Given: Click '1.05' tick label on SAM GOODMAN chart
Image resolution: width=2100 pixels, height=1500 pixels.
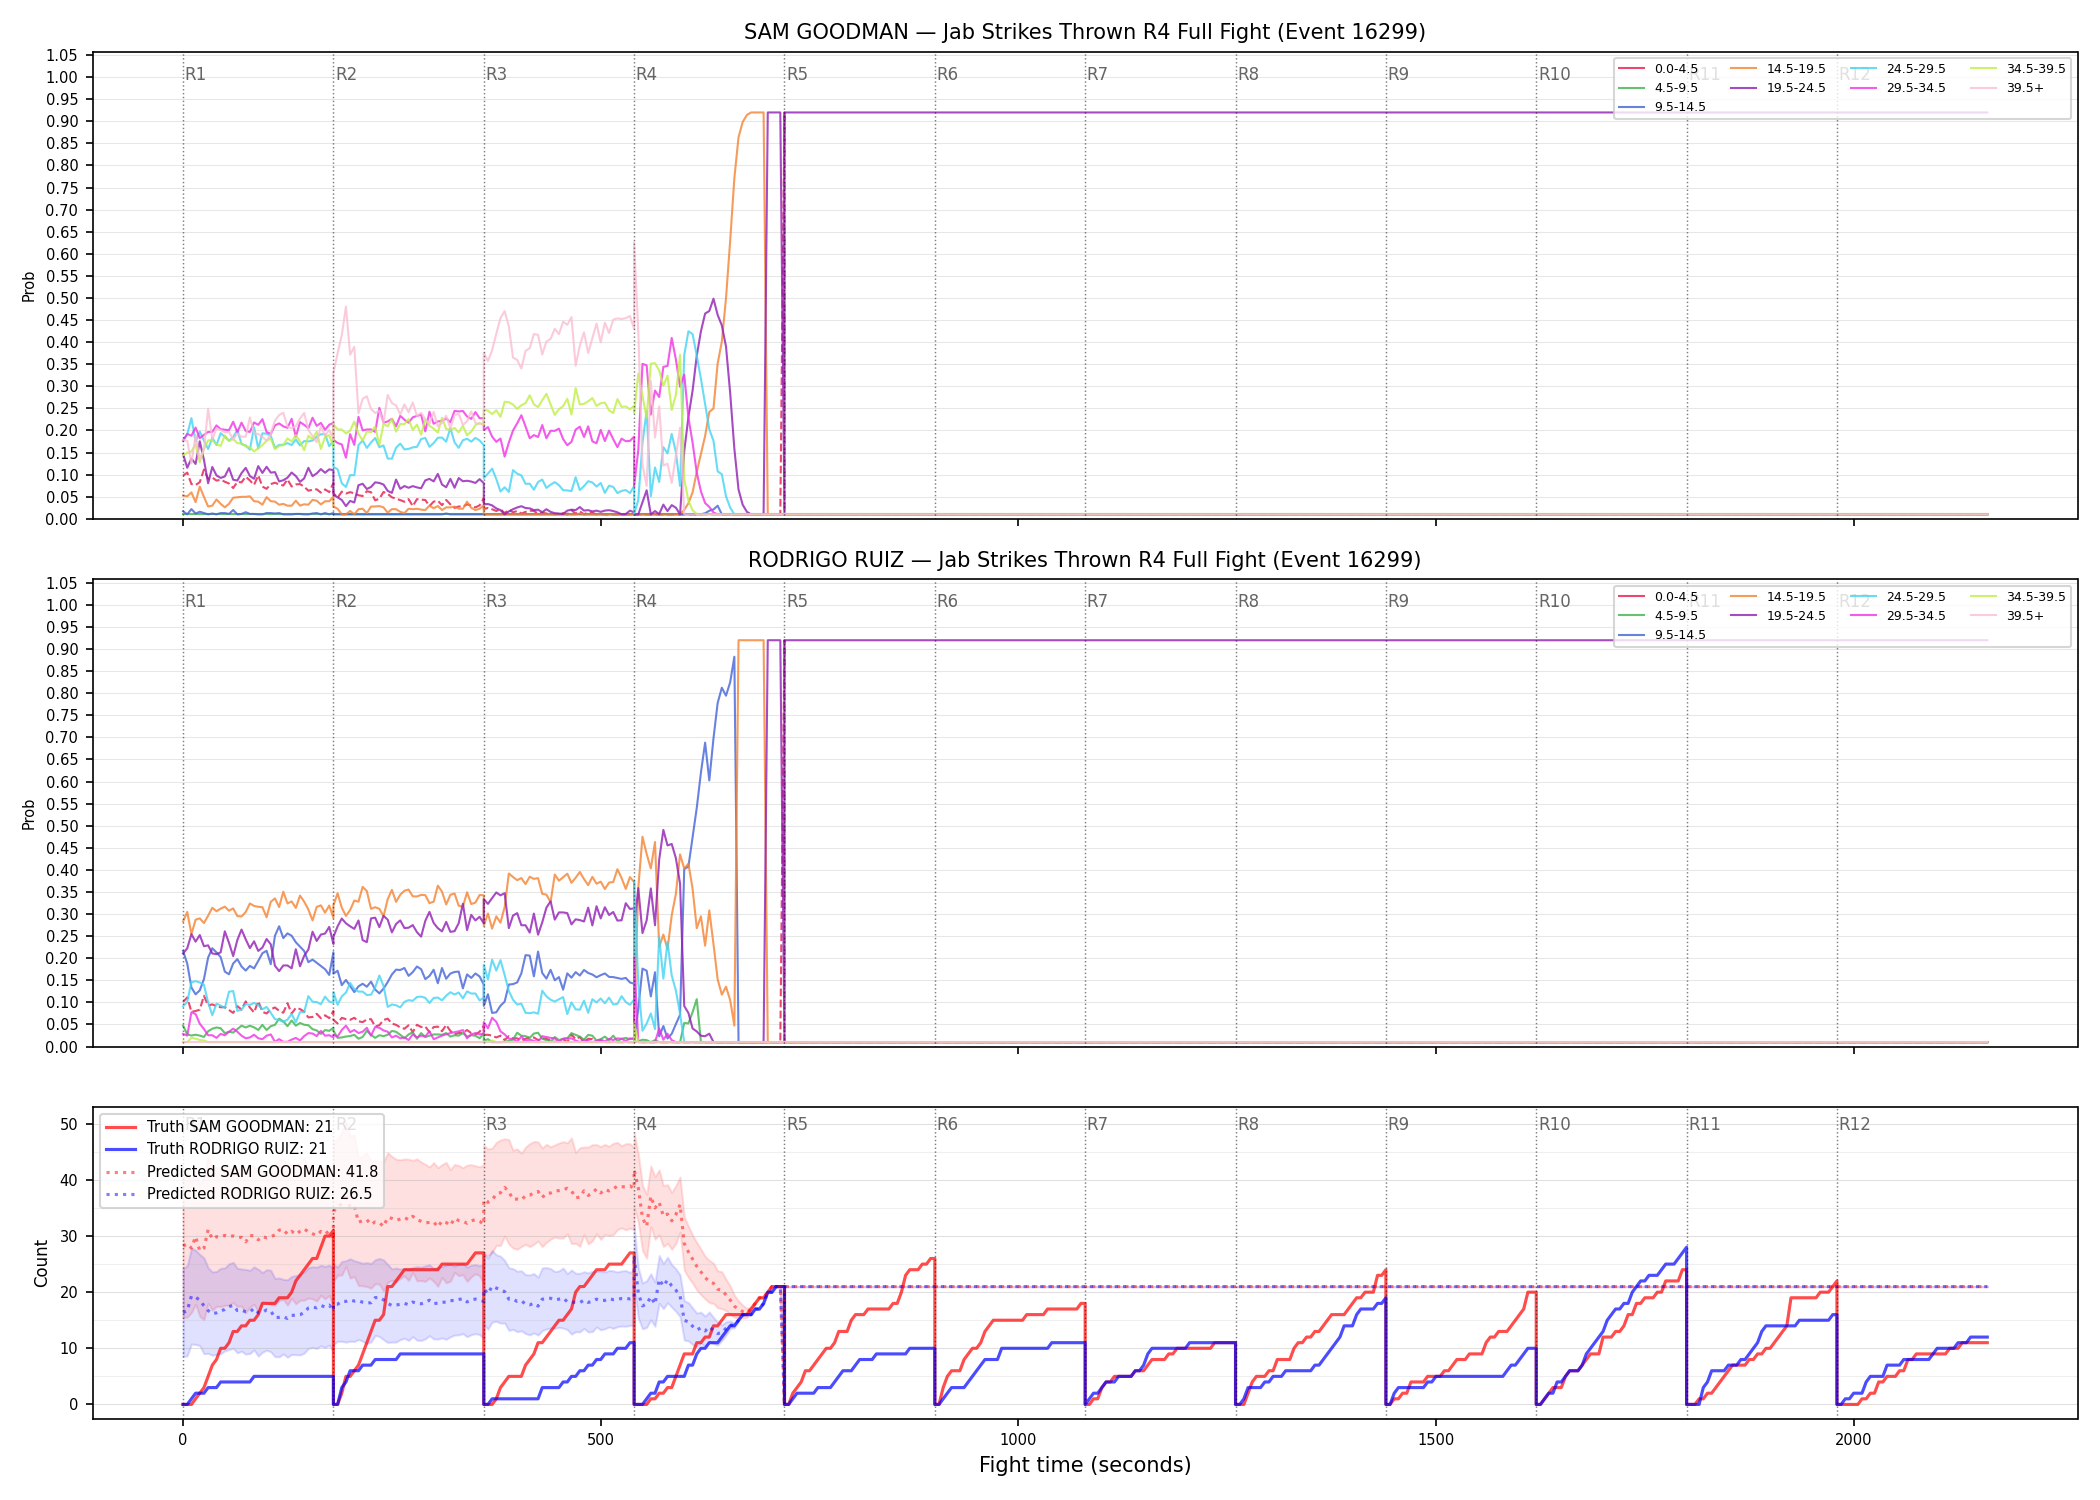Looking at the screenshot, I should (x=62, y=55).
